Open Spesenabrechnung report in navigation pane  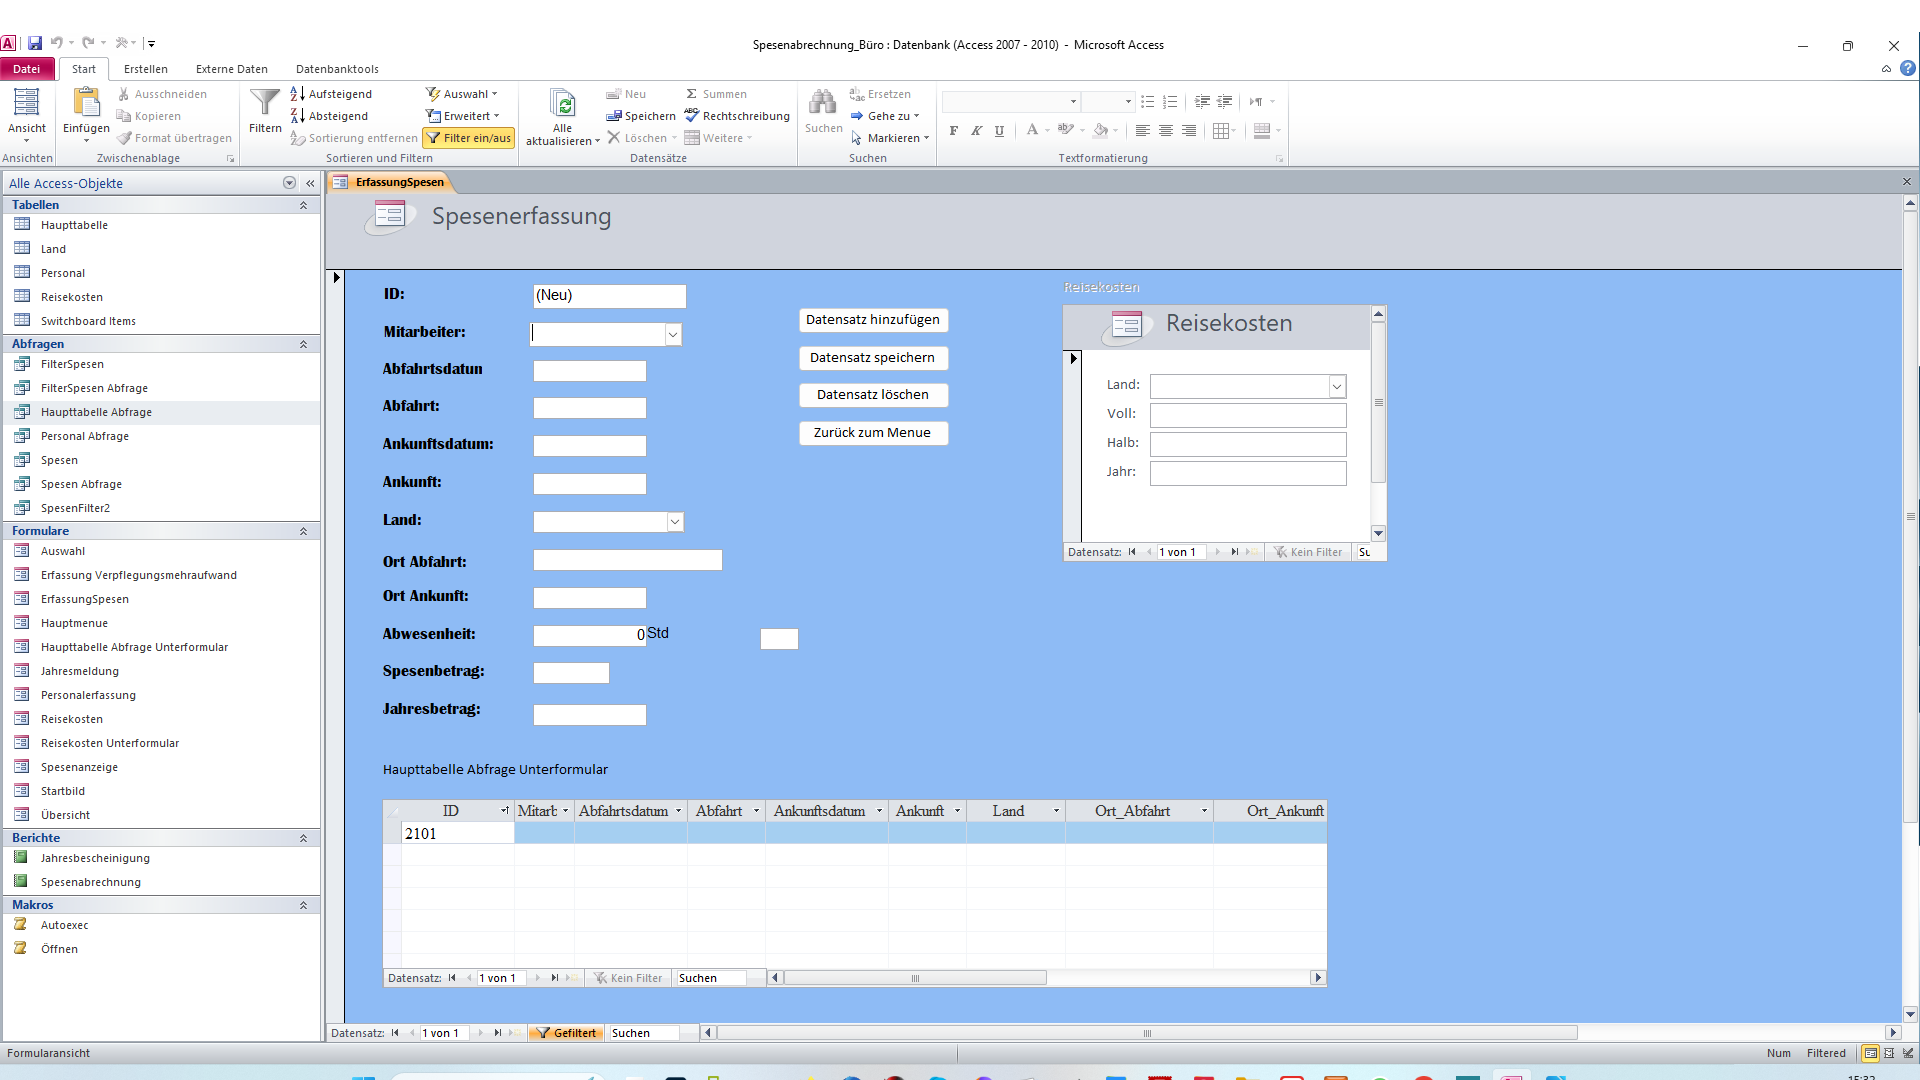[x=91, y=882]
